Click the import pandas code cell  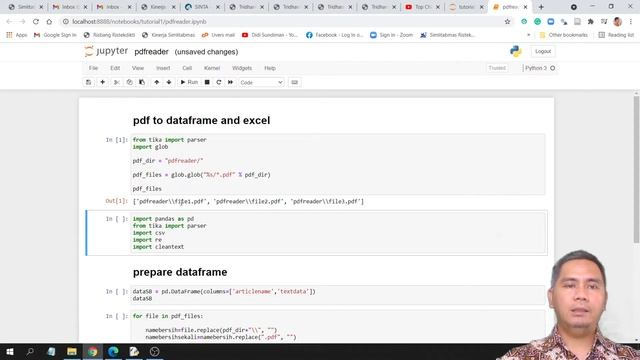pos(338,233)
